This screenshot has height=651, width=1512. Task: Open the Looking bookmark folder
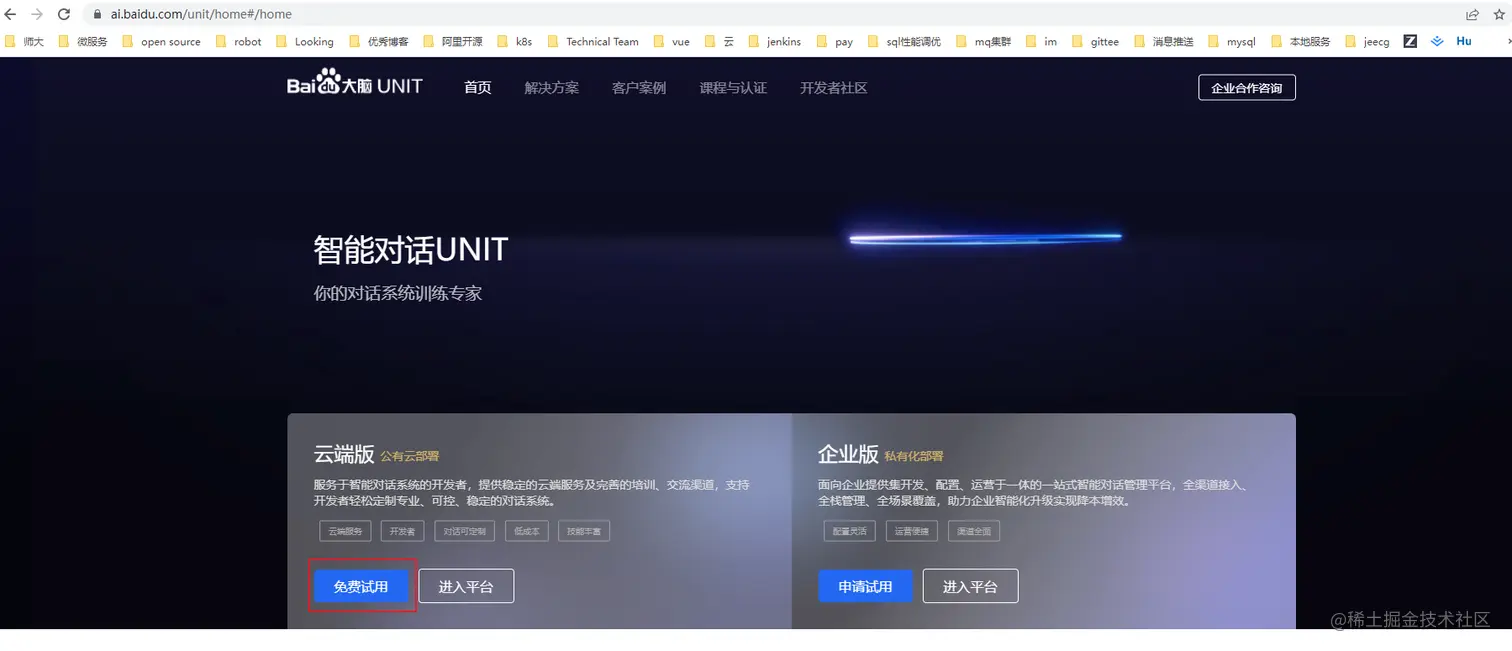coord(304,42)
